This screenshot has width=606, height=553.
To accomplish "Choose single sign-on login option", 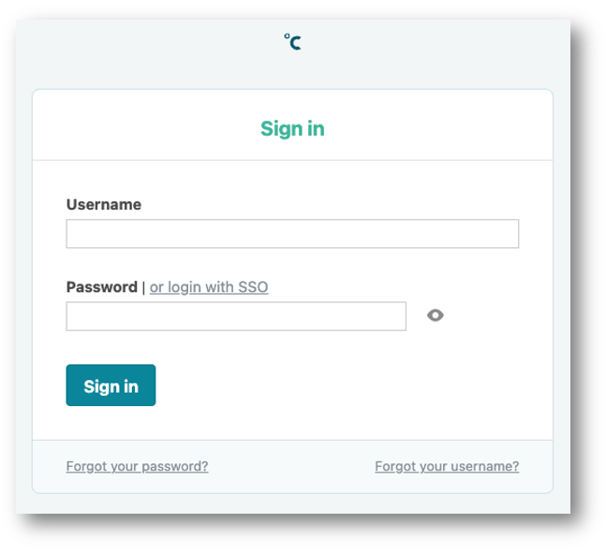I will [x=209, y=287].
